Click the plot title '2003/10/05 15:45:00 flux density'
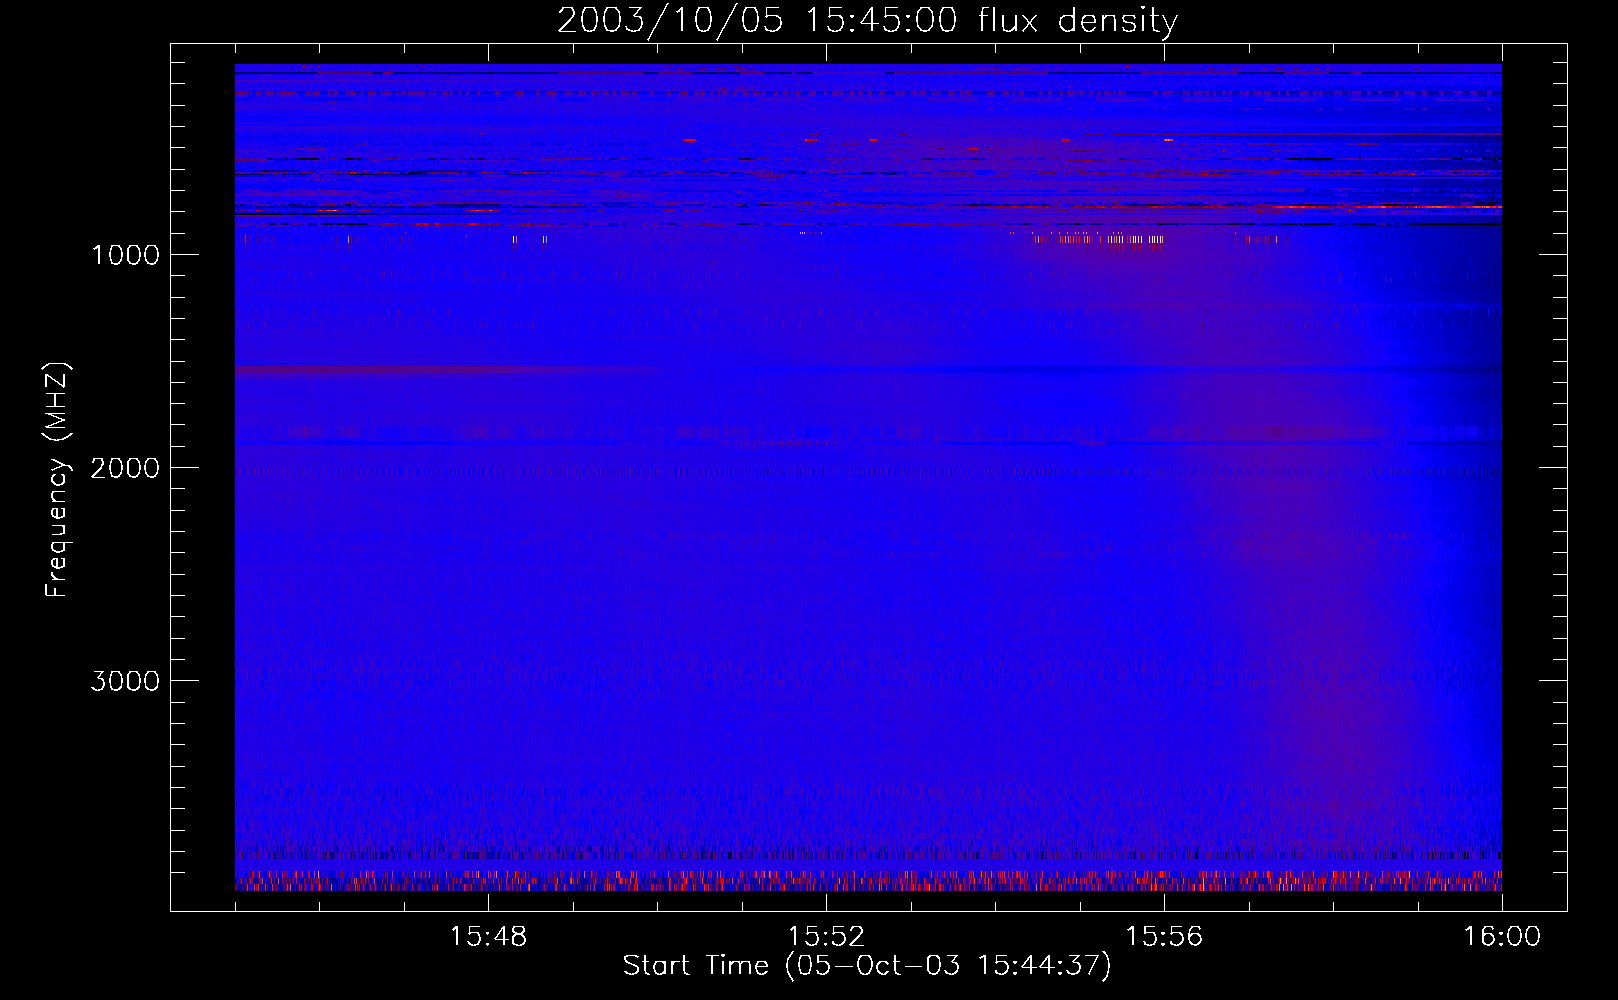Image resolution: width=1618 pixels, height=1000 pixels. [867, 21]
